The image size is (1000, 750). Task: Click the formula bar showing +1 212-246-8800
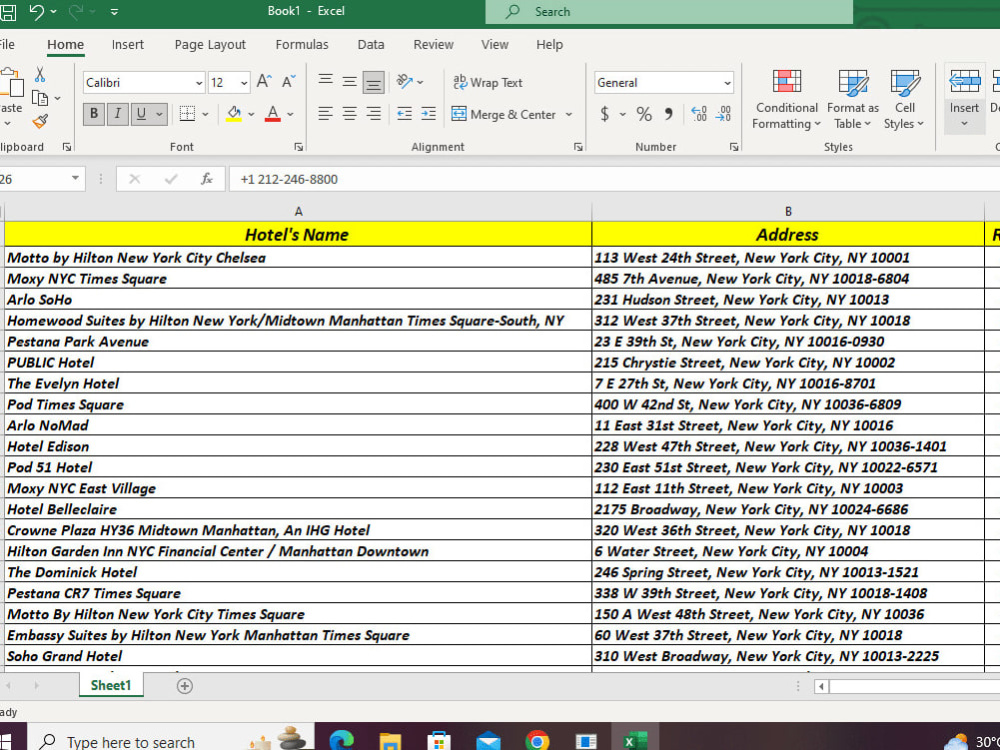614,179
